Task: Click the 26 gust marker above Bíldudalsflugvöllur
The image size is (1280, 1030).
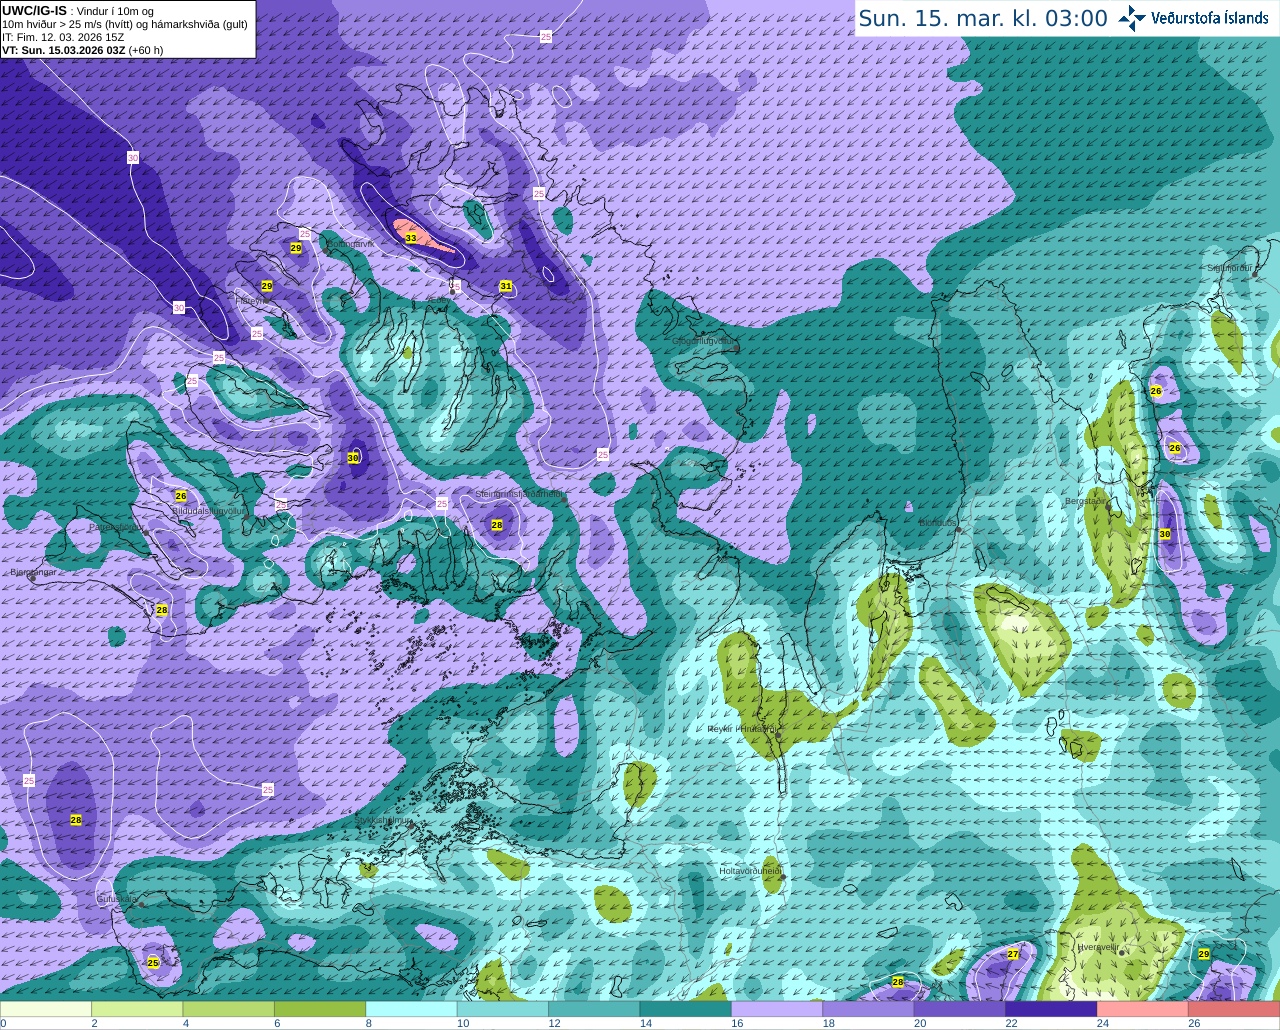Action: 181,496
